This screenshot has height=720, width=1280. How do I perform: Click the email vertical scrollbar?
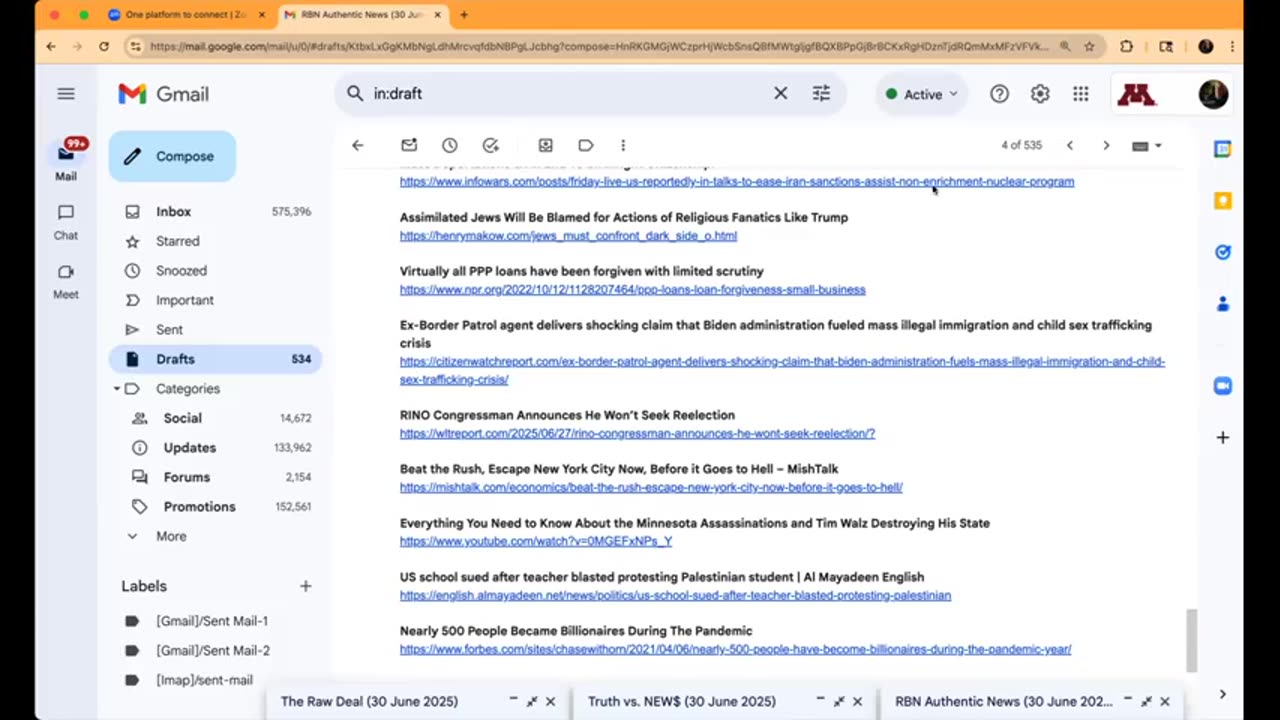(x=1190, y=640)
